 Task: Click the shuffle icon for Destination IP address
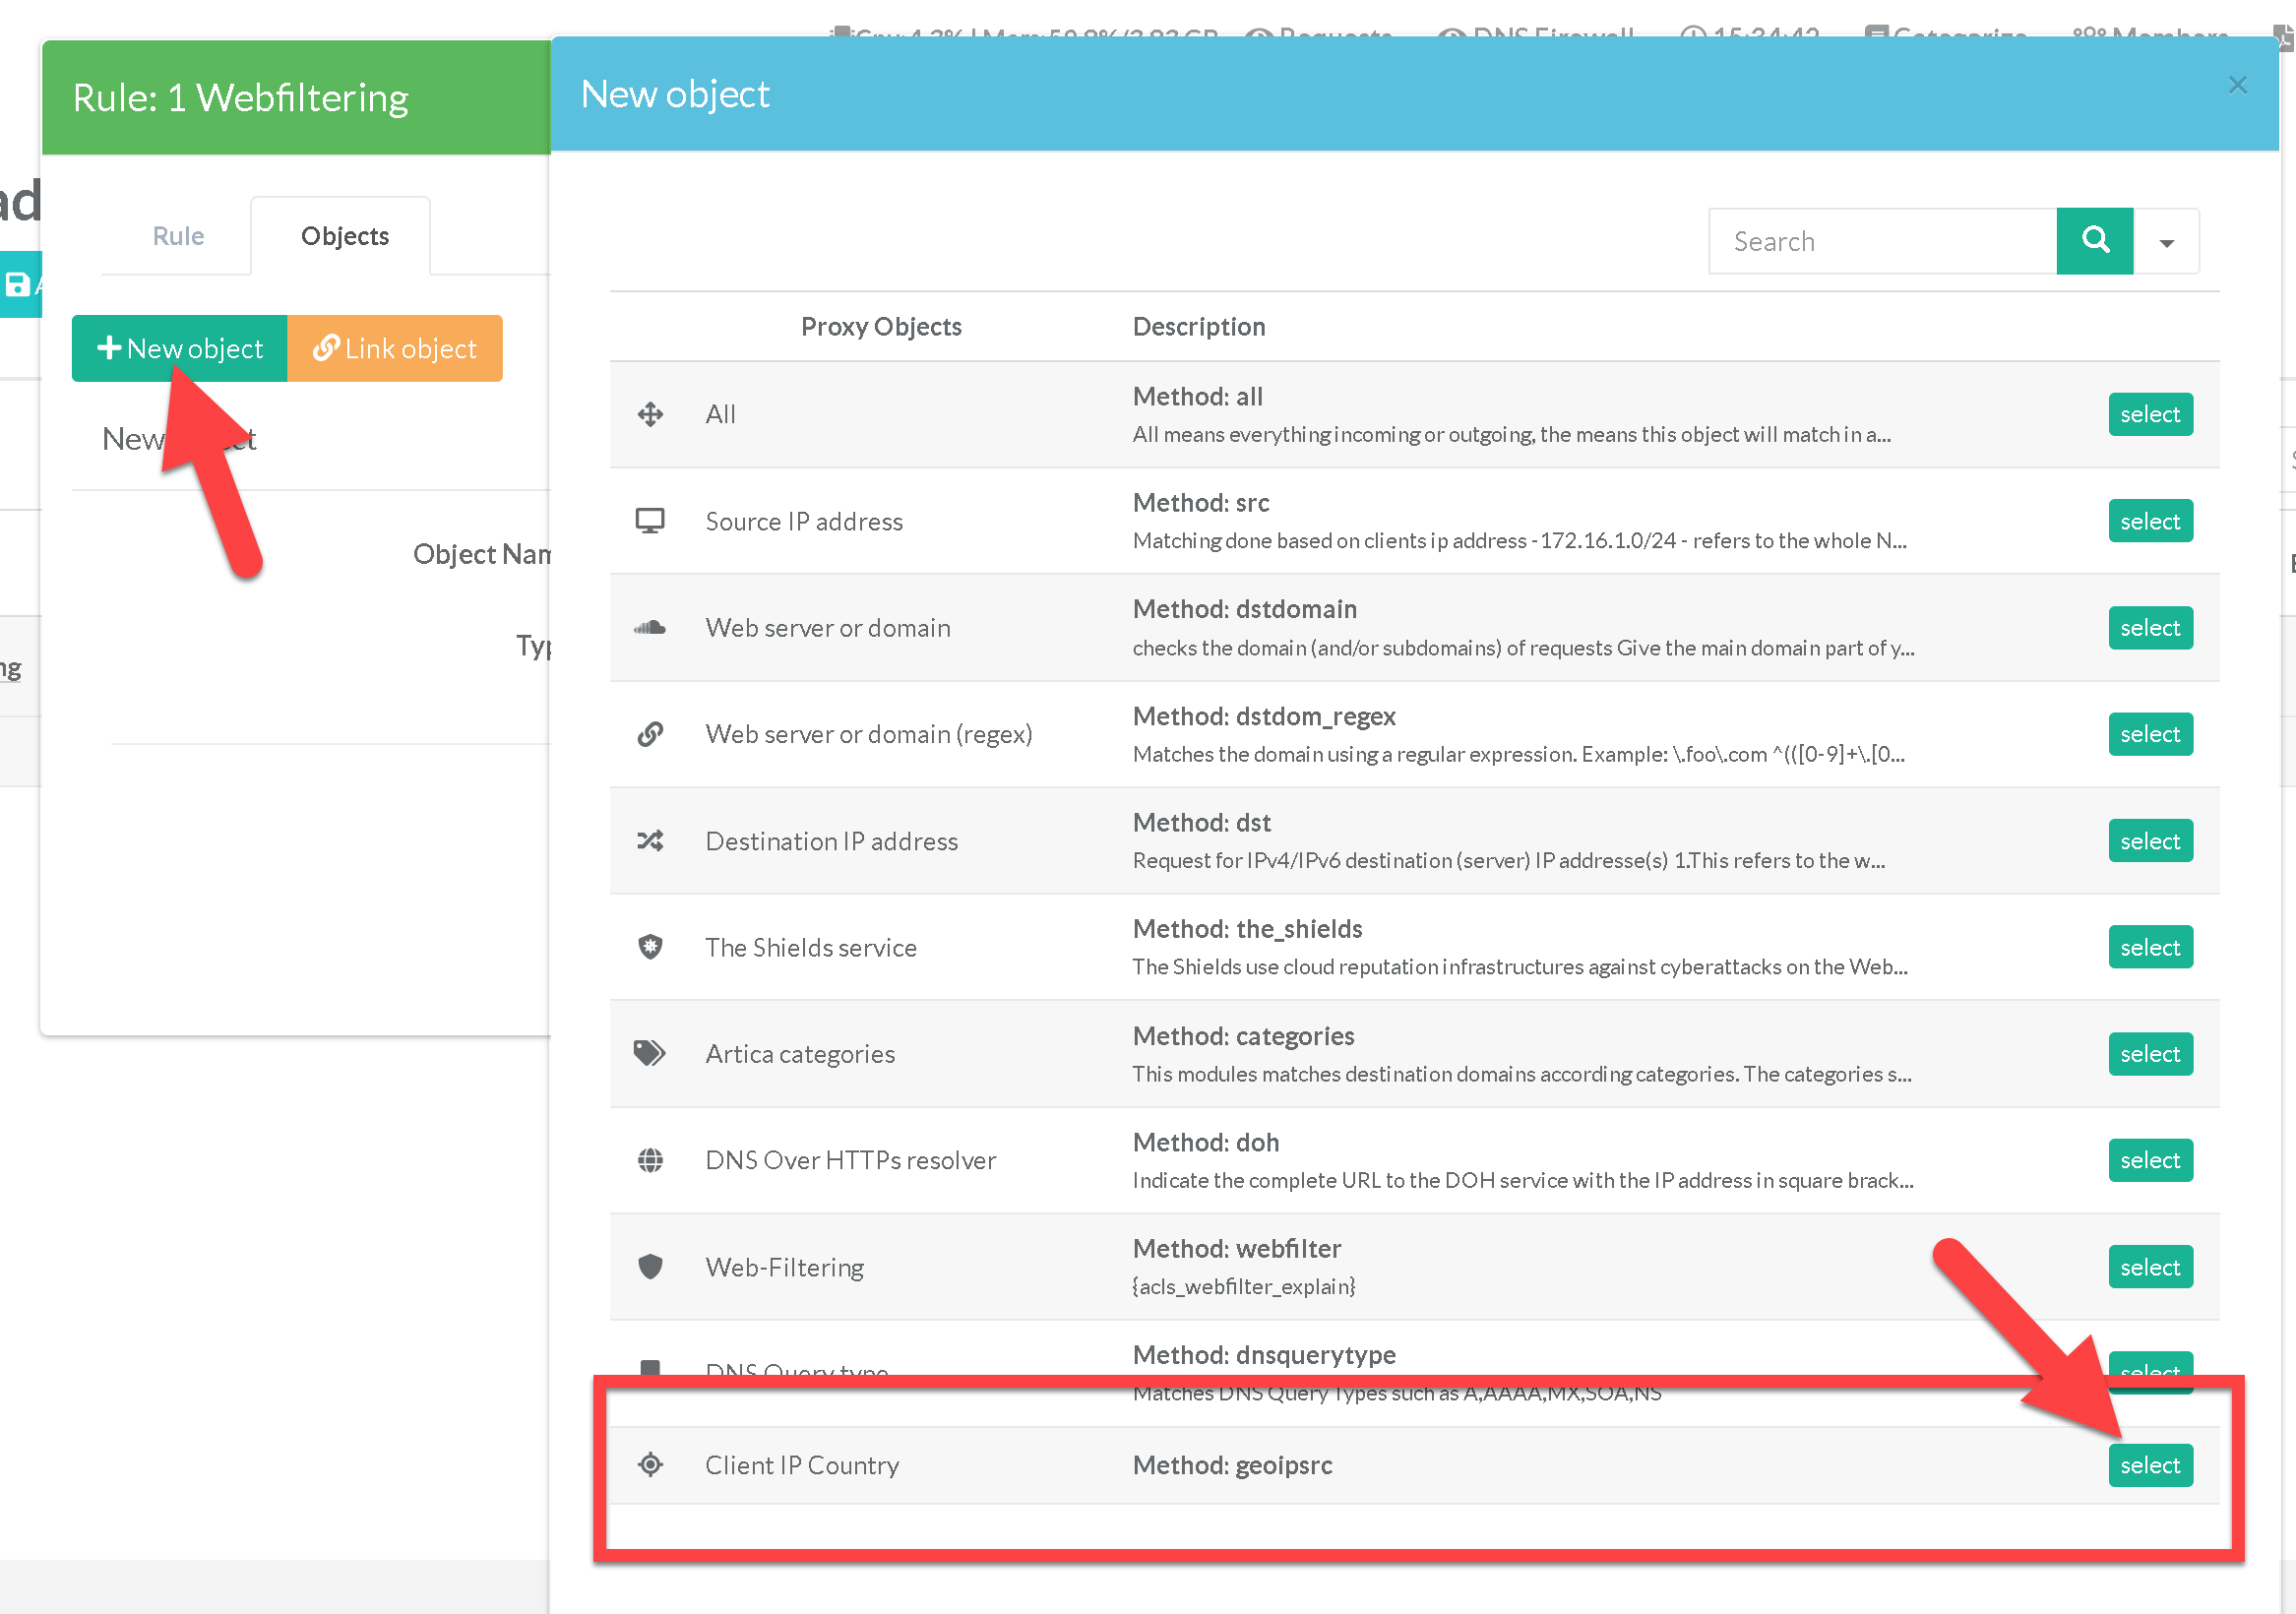tap(650, 841)
